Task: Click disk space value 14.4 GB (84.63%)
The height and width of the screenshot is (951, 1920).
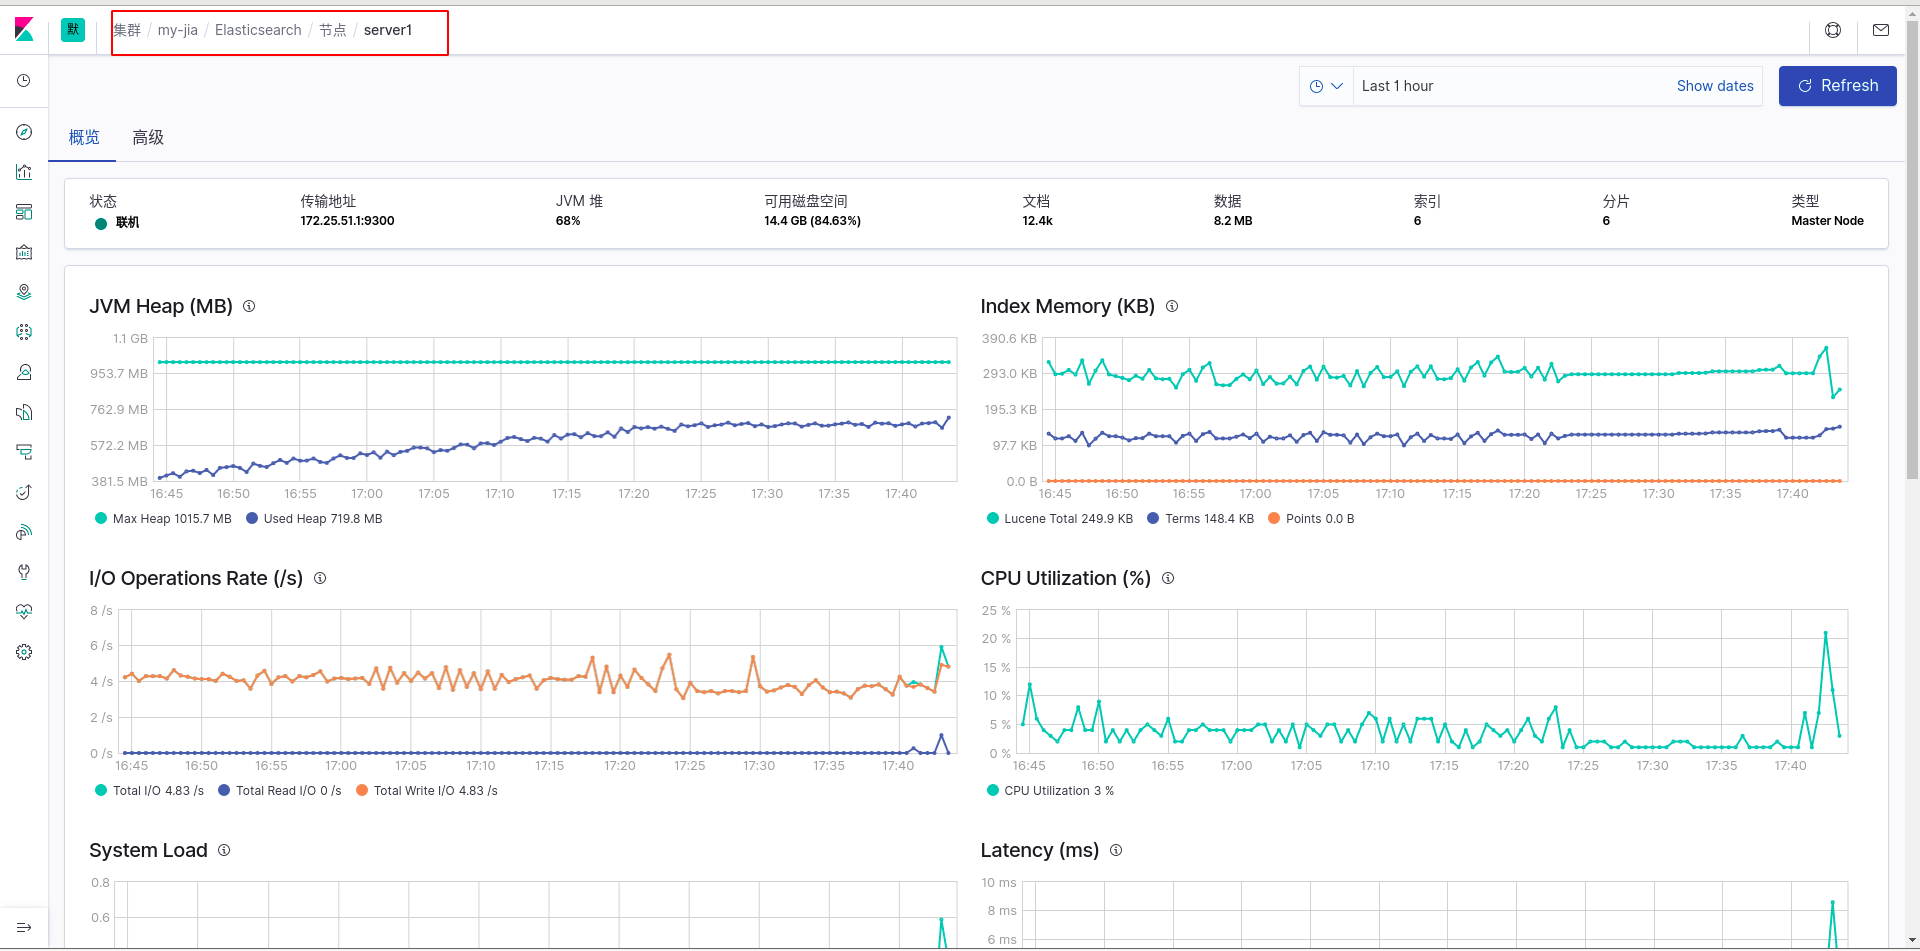Action: coord(812,221)
